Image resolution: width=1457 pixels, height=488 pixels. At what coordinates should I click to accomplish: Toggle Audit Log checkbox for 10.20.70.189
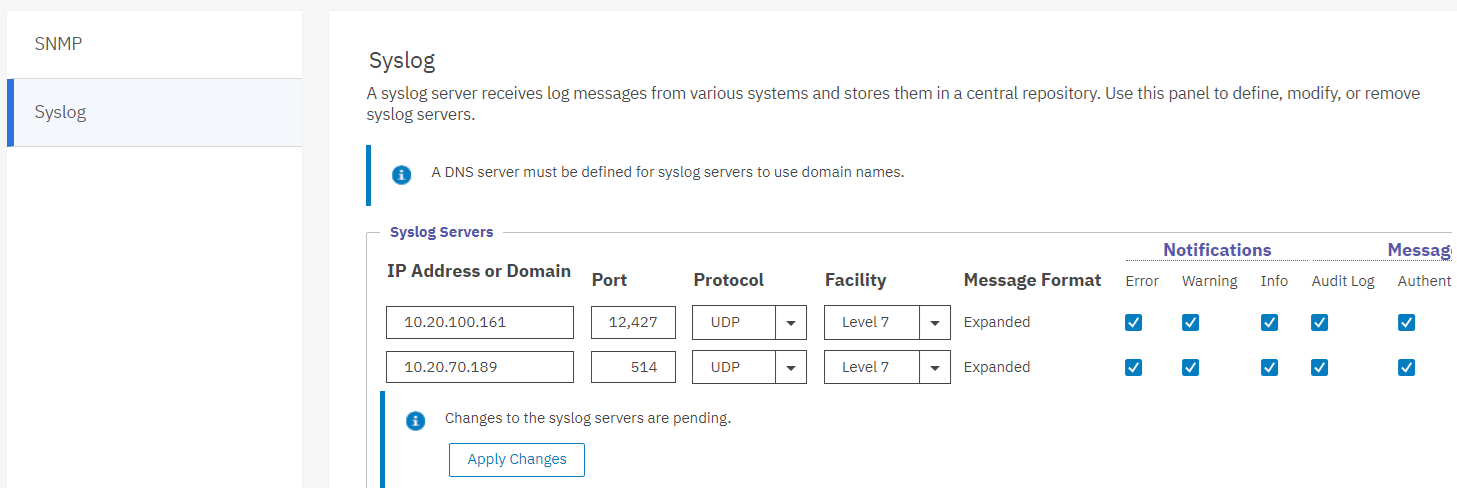tap(1319, 367)
